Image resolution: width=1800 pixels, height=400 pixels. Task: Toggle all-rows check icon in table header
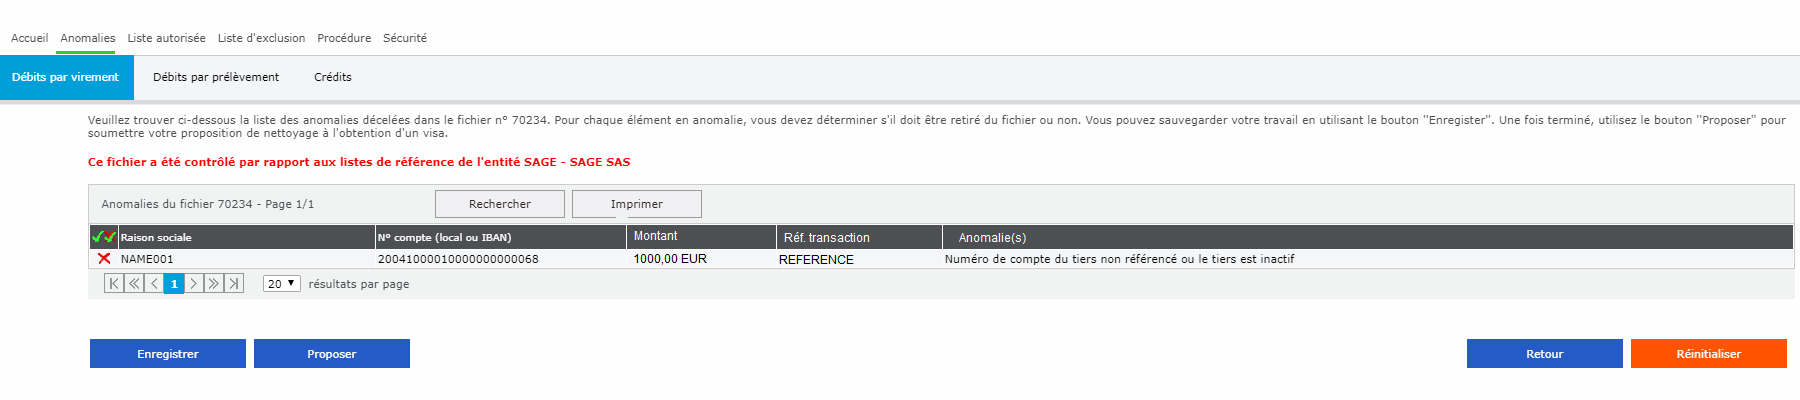click(x=103, y=237)
